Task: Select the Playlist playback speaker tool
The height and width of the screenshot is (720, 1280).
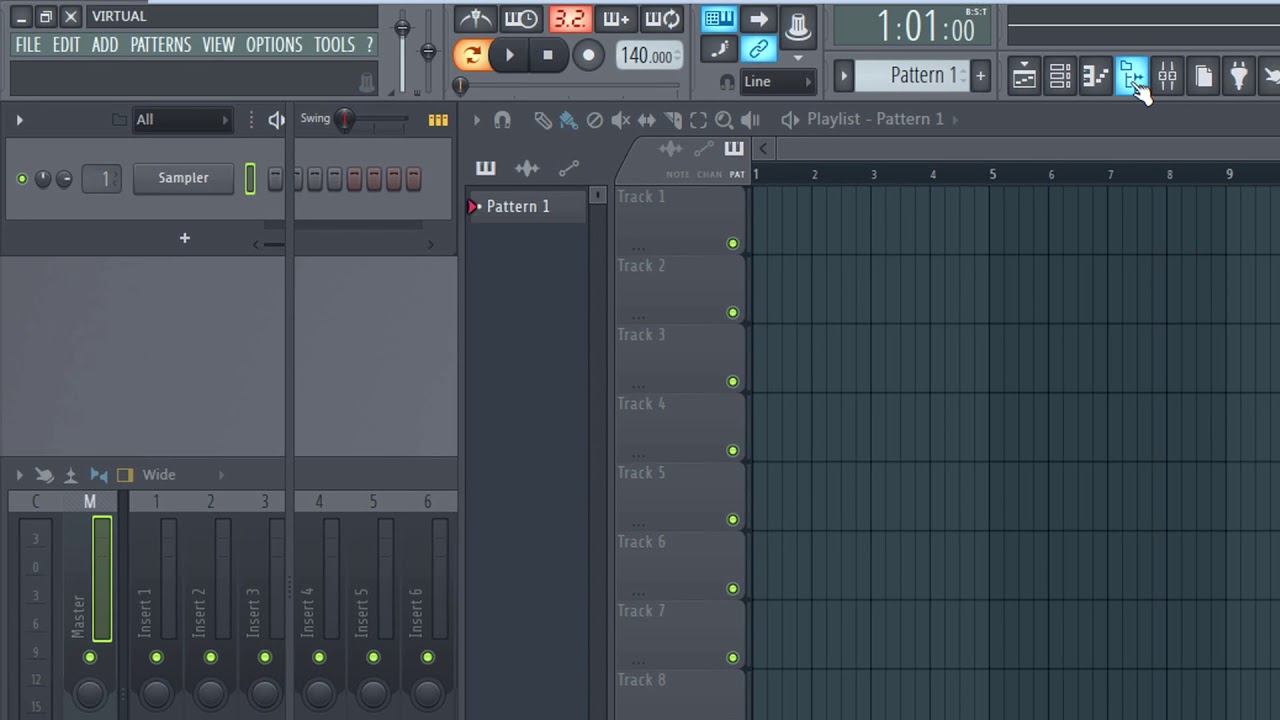Action: tap(750, 120)
